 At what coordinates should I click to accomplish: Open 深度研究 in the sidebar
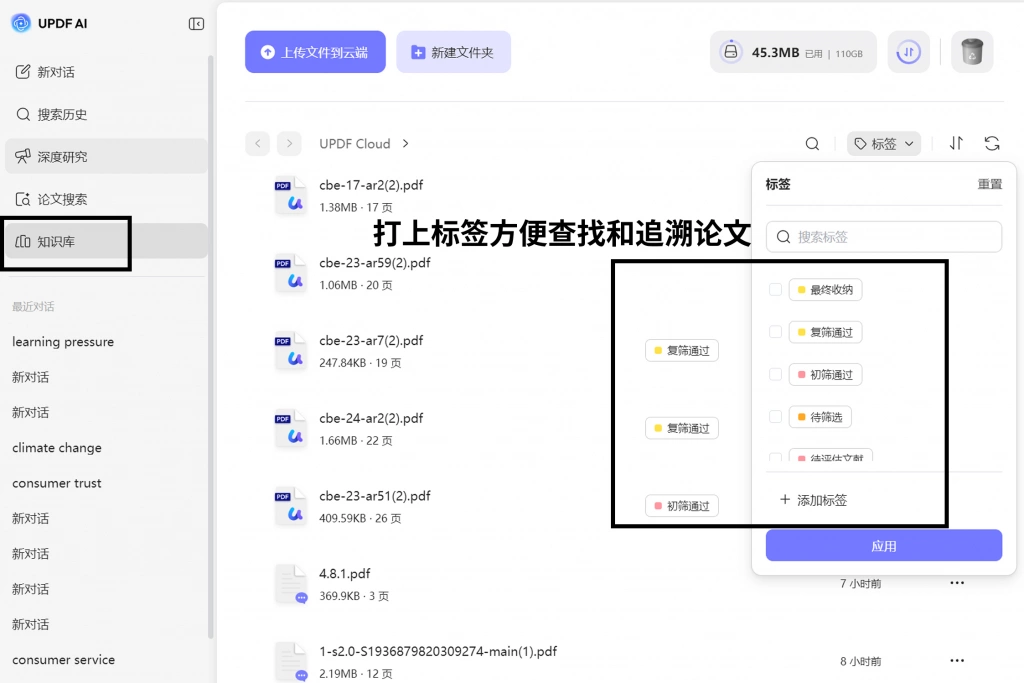pyautogui.click(x=106, y=157)
